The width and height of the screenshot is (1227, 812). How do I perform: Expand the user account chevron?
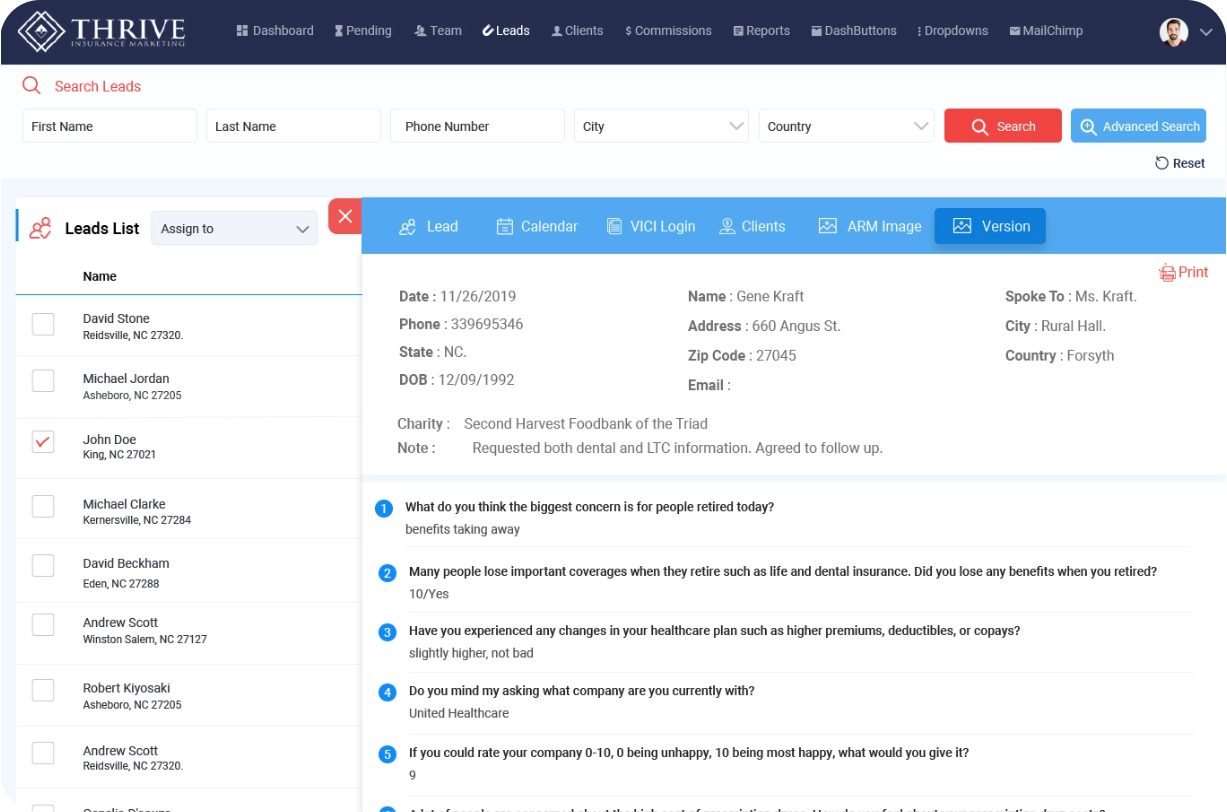click(1206, 32)
